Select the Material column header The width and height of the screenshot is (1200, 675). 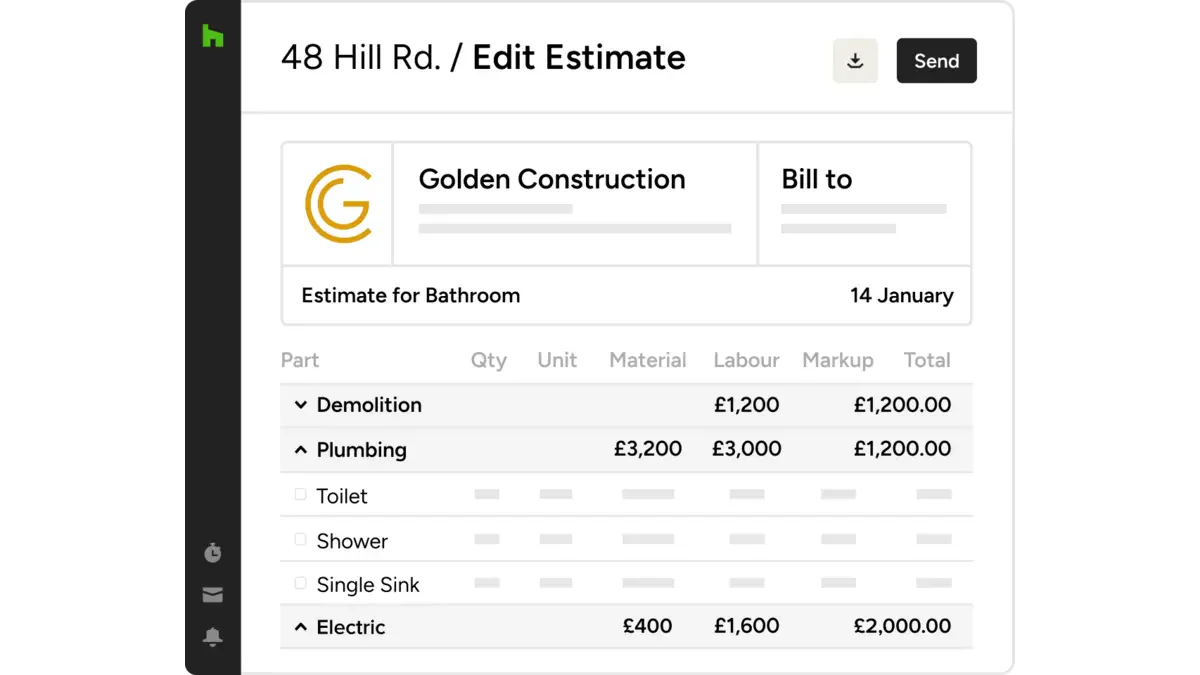(x=648, y=360)
